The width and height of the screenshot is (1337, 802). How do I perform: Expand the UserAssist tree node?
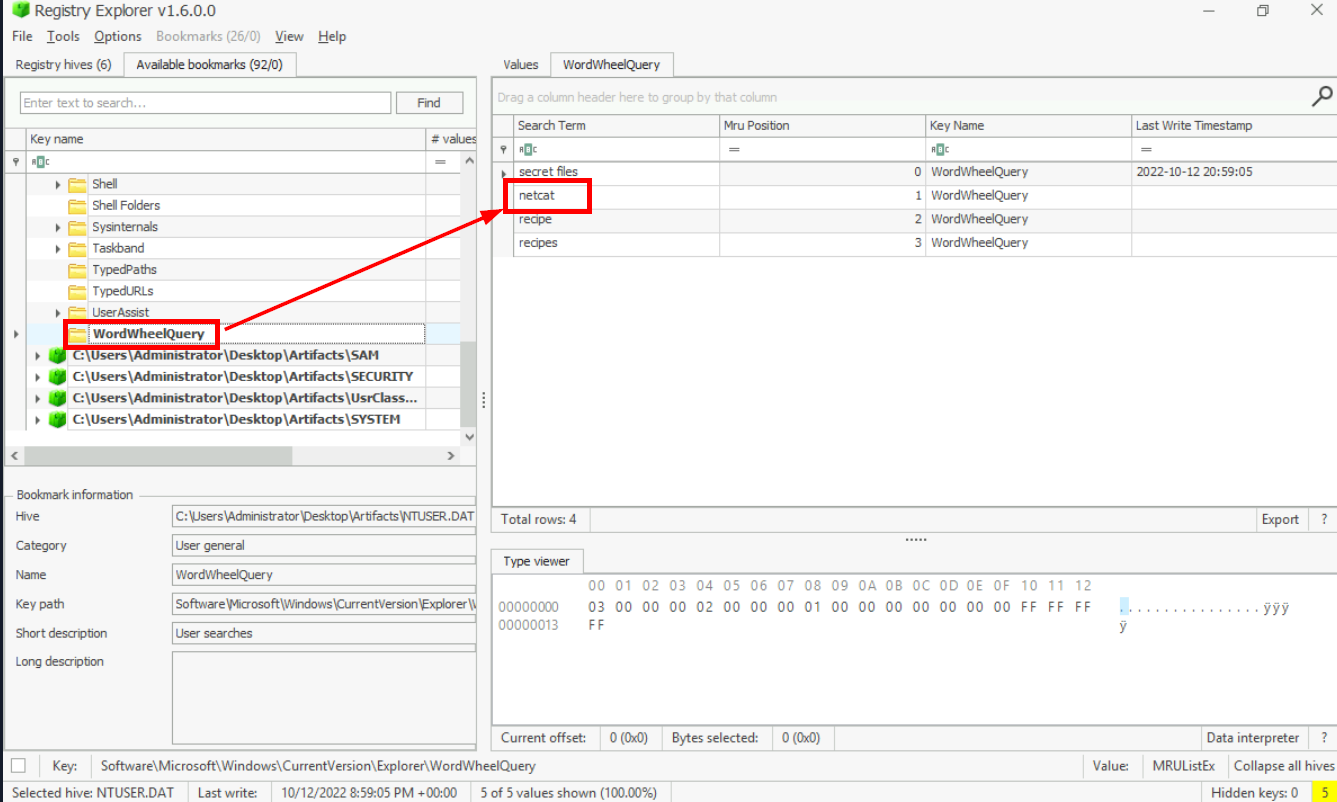pos(58,313)
